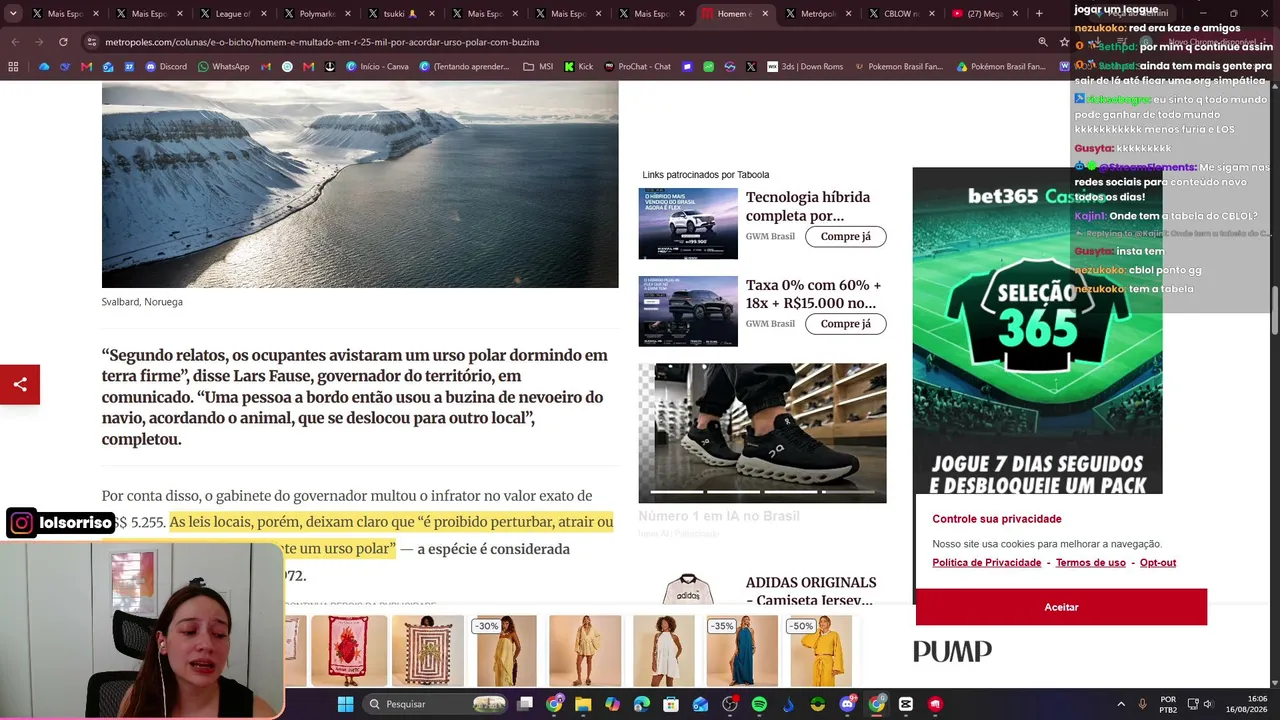Open the POR PTB2 language switcher
The width and height of the screenshot is (1280, 720).
[1168, 704]
